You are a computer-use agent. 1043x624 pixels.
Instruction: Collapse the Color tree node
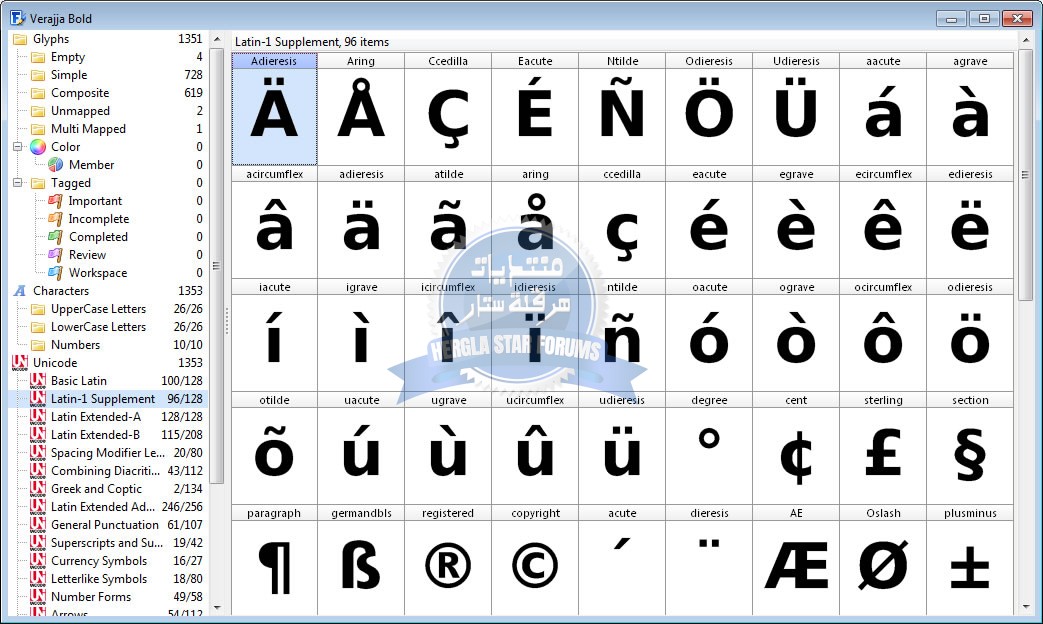[x=19, y=147]
